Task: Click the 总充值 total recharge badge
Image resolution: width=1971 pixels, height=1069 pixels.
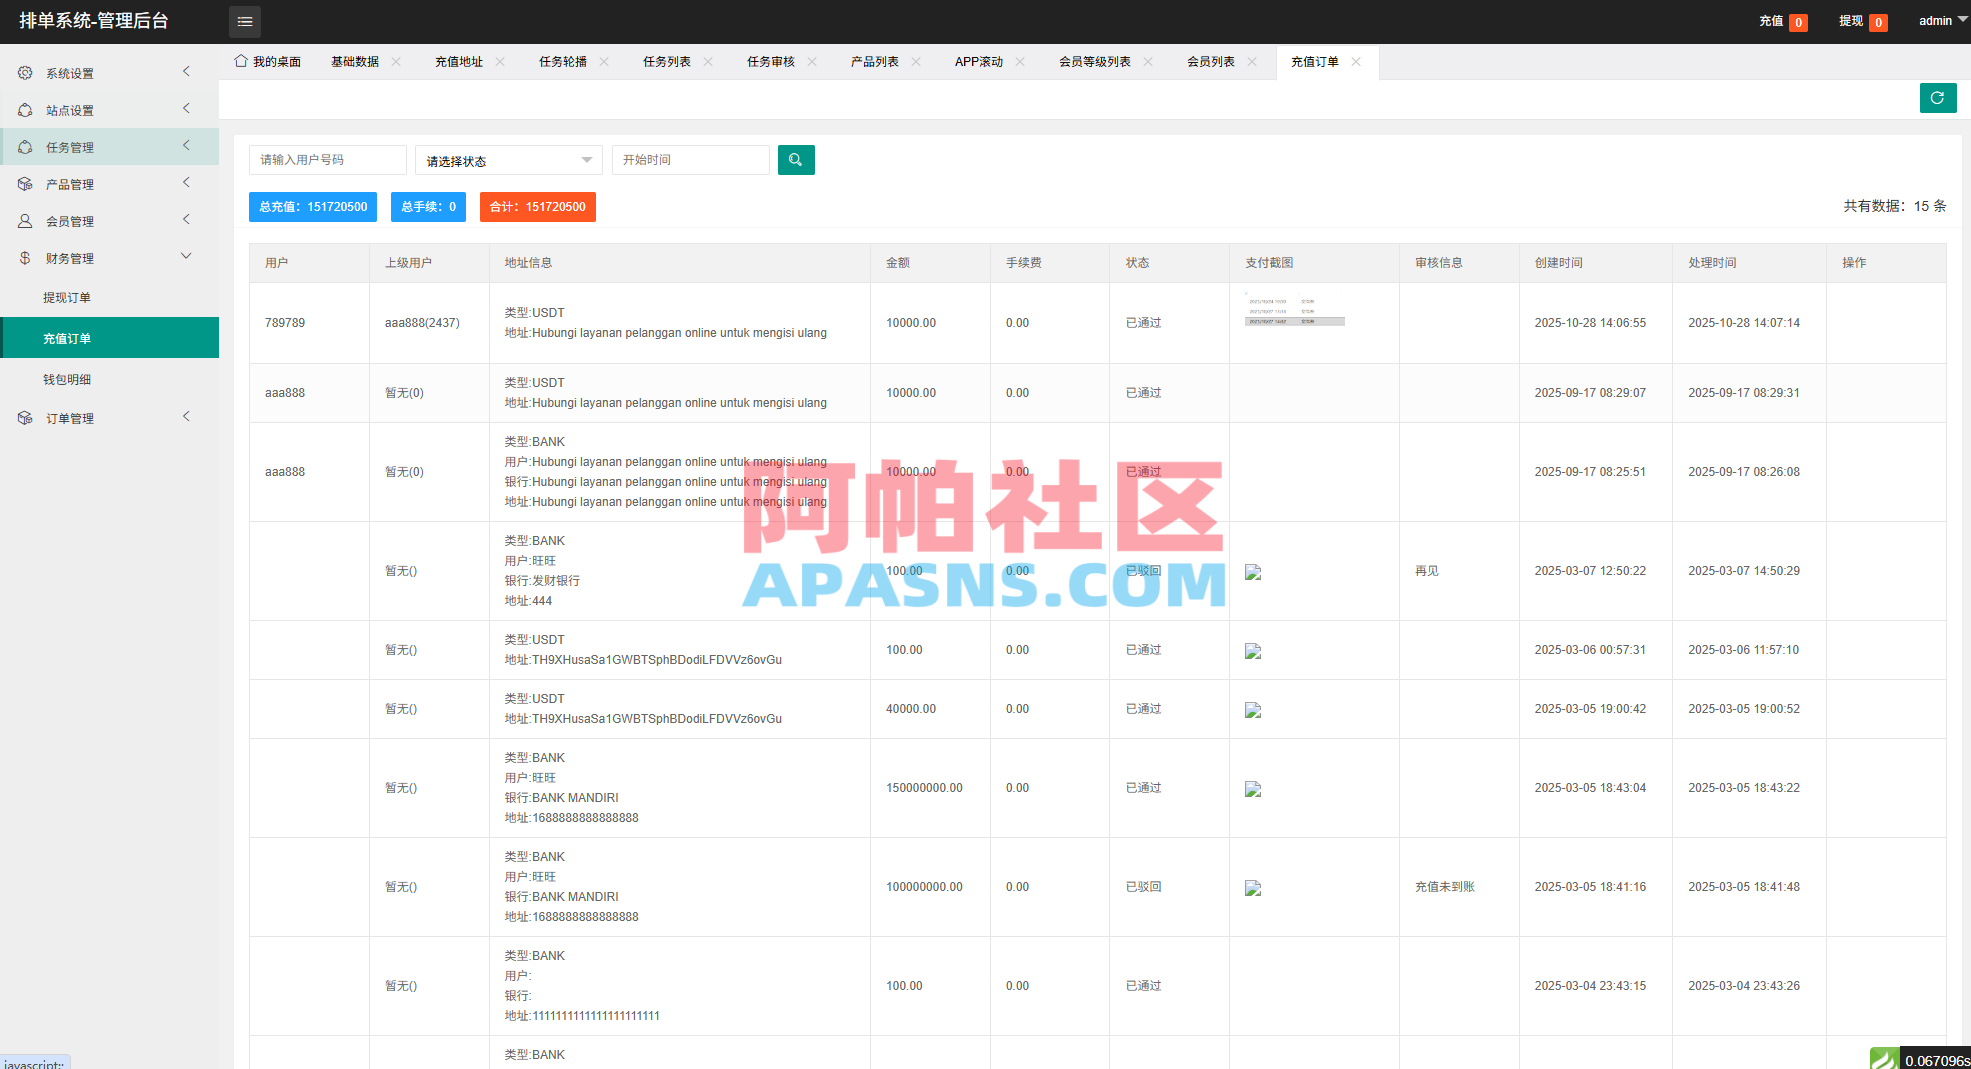Action: point(313,207)
